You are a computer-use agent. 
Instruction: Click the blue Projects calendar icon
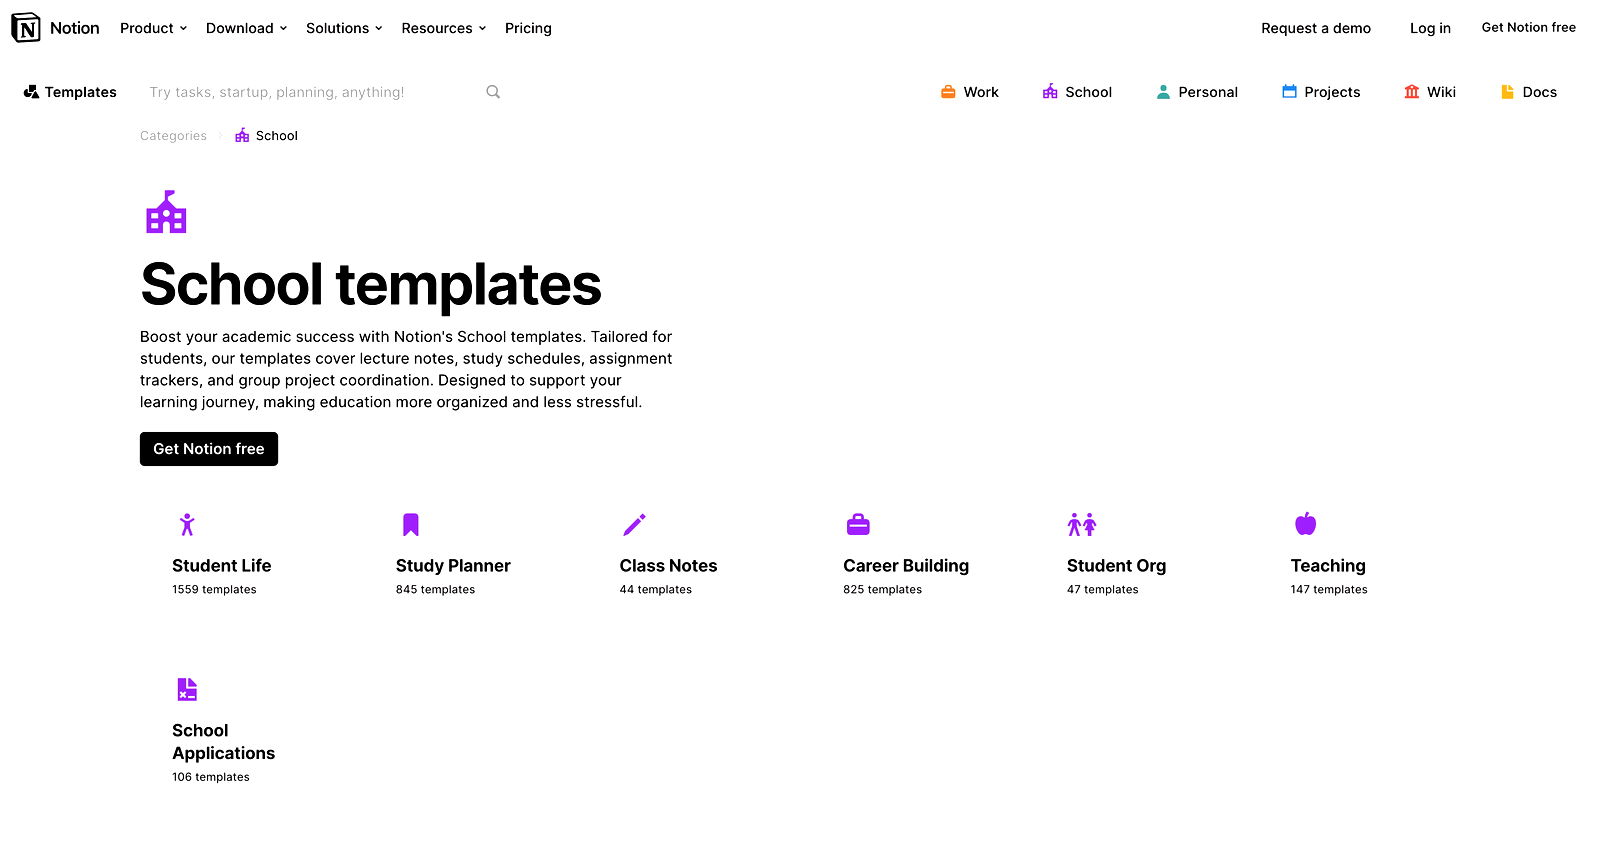(x=1289, y=92)
